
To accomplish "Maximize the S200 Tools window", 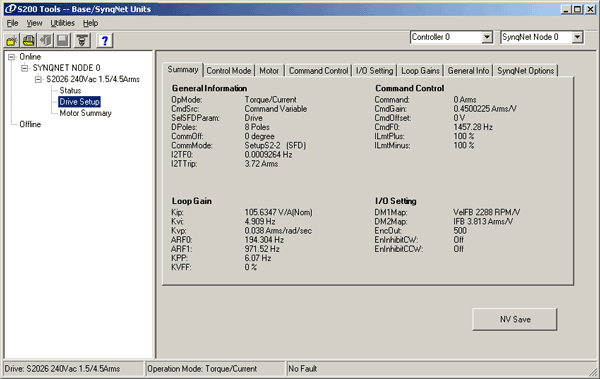I will [x=578, y=9].
